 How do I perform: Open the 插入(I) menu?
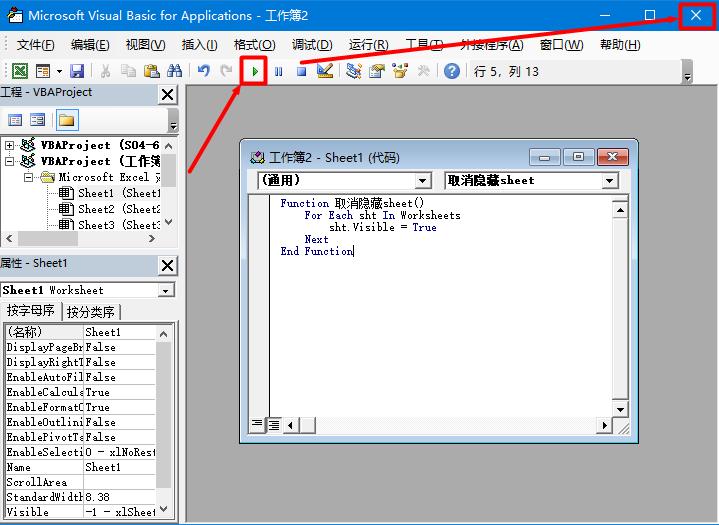[x=199, y=45]
